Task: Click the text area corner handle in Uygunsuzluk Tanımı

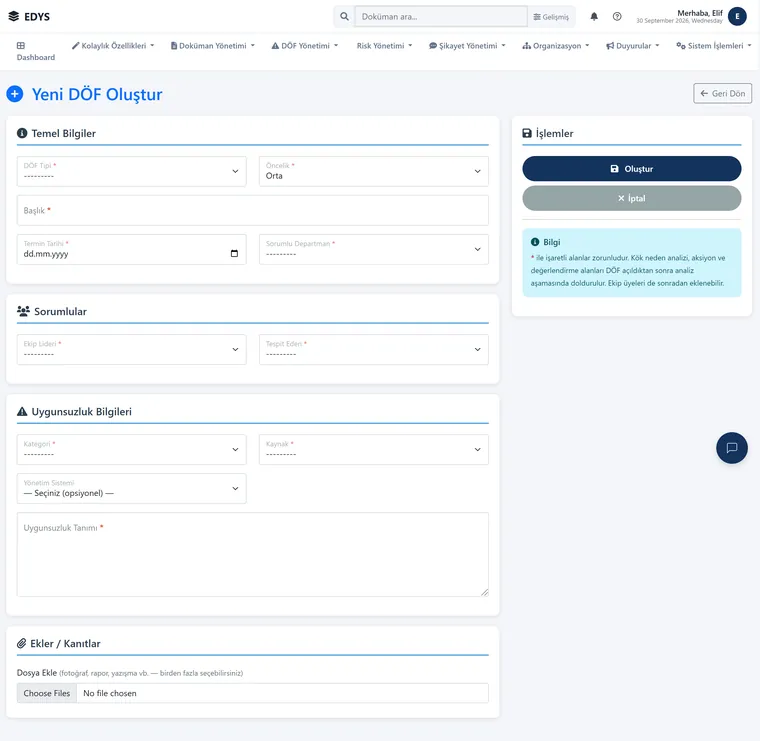Action: [x=485, y=592]
